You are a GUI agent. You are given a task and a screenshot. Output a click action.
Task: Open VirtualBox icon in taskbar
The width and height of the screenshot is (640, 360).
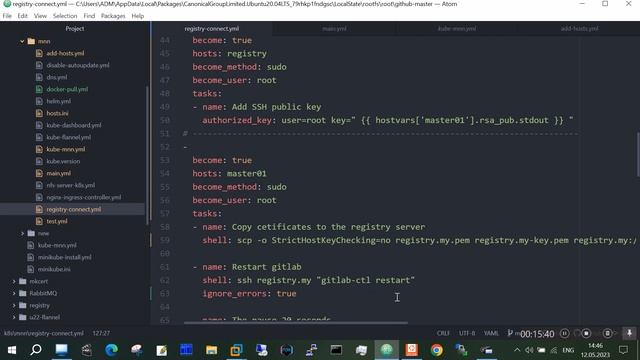pos(236,350)
